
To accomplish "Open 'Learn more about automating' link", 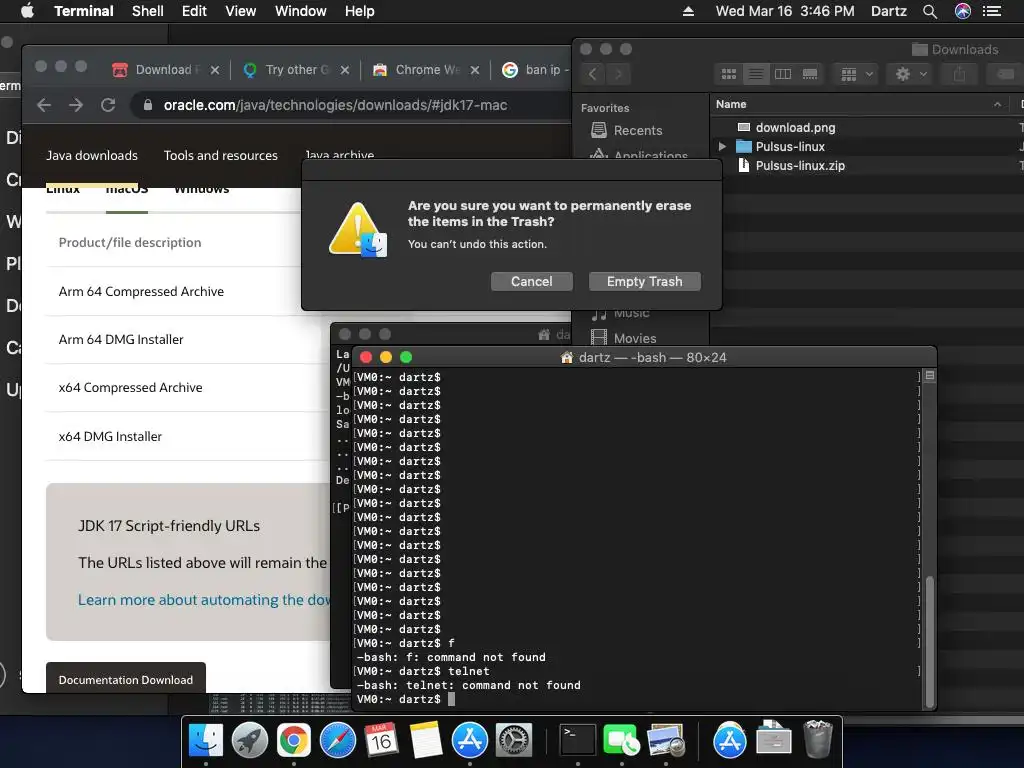I will pyautogui.click(x=204, y=600).
